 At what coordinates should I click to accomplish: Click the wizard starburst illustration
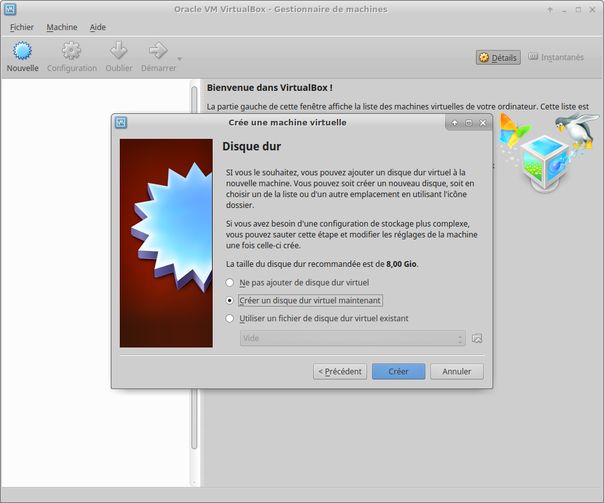166,243
